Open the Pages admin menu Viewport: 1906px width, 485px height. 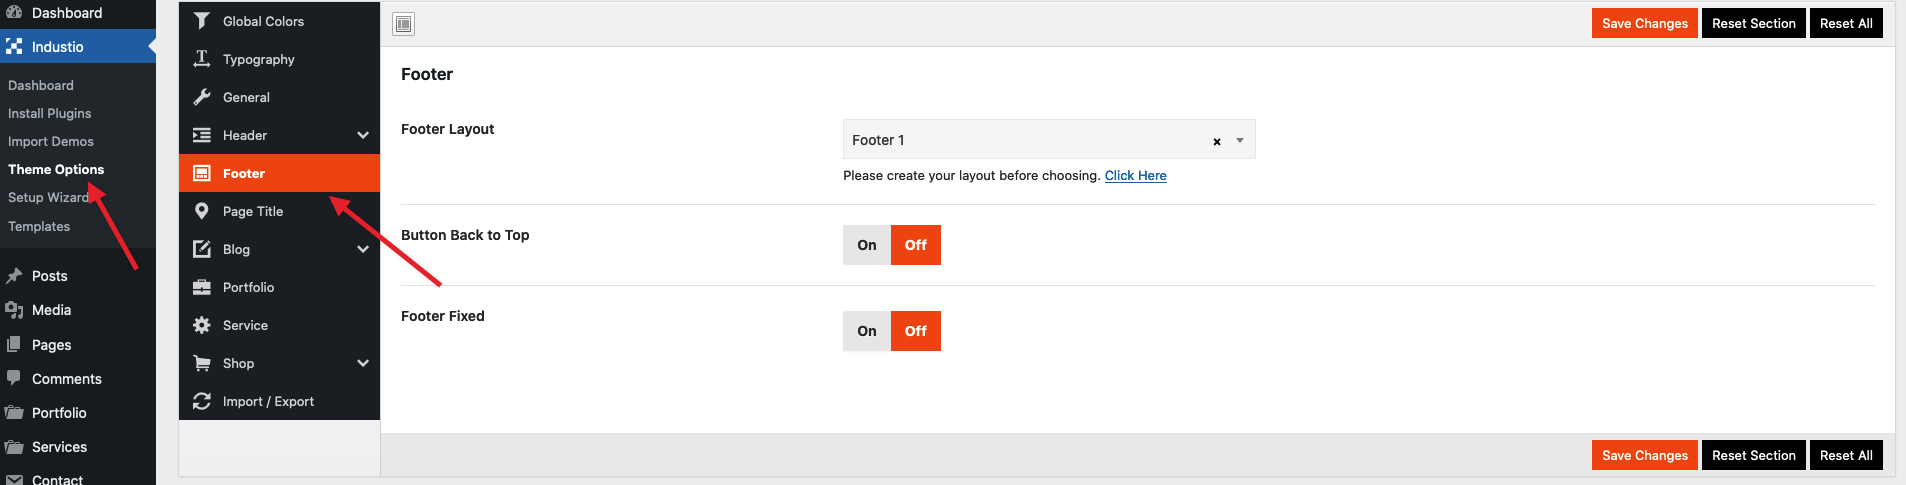click(x=51, y=345)
